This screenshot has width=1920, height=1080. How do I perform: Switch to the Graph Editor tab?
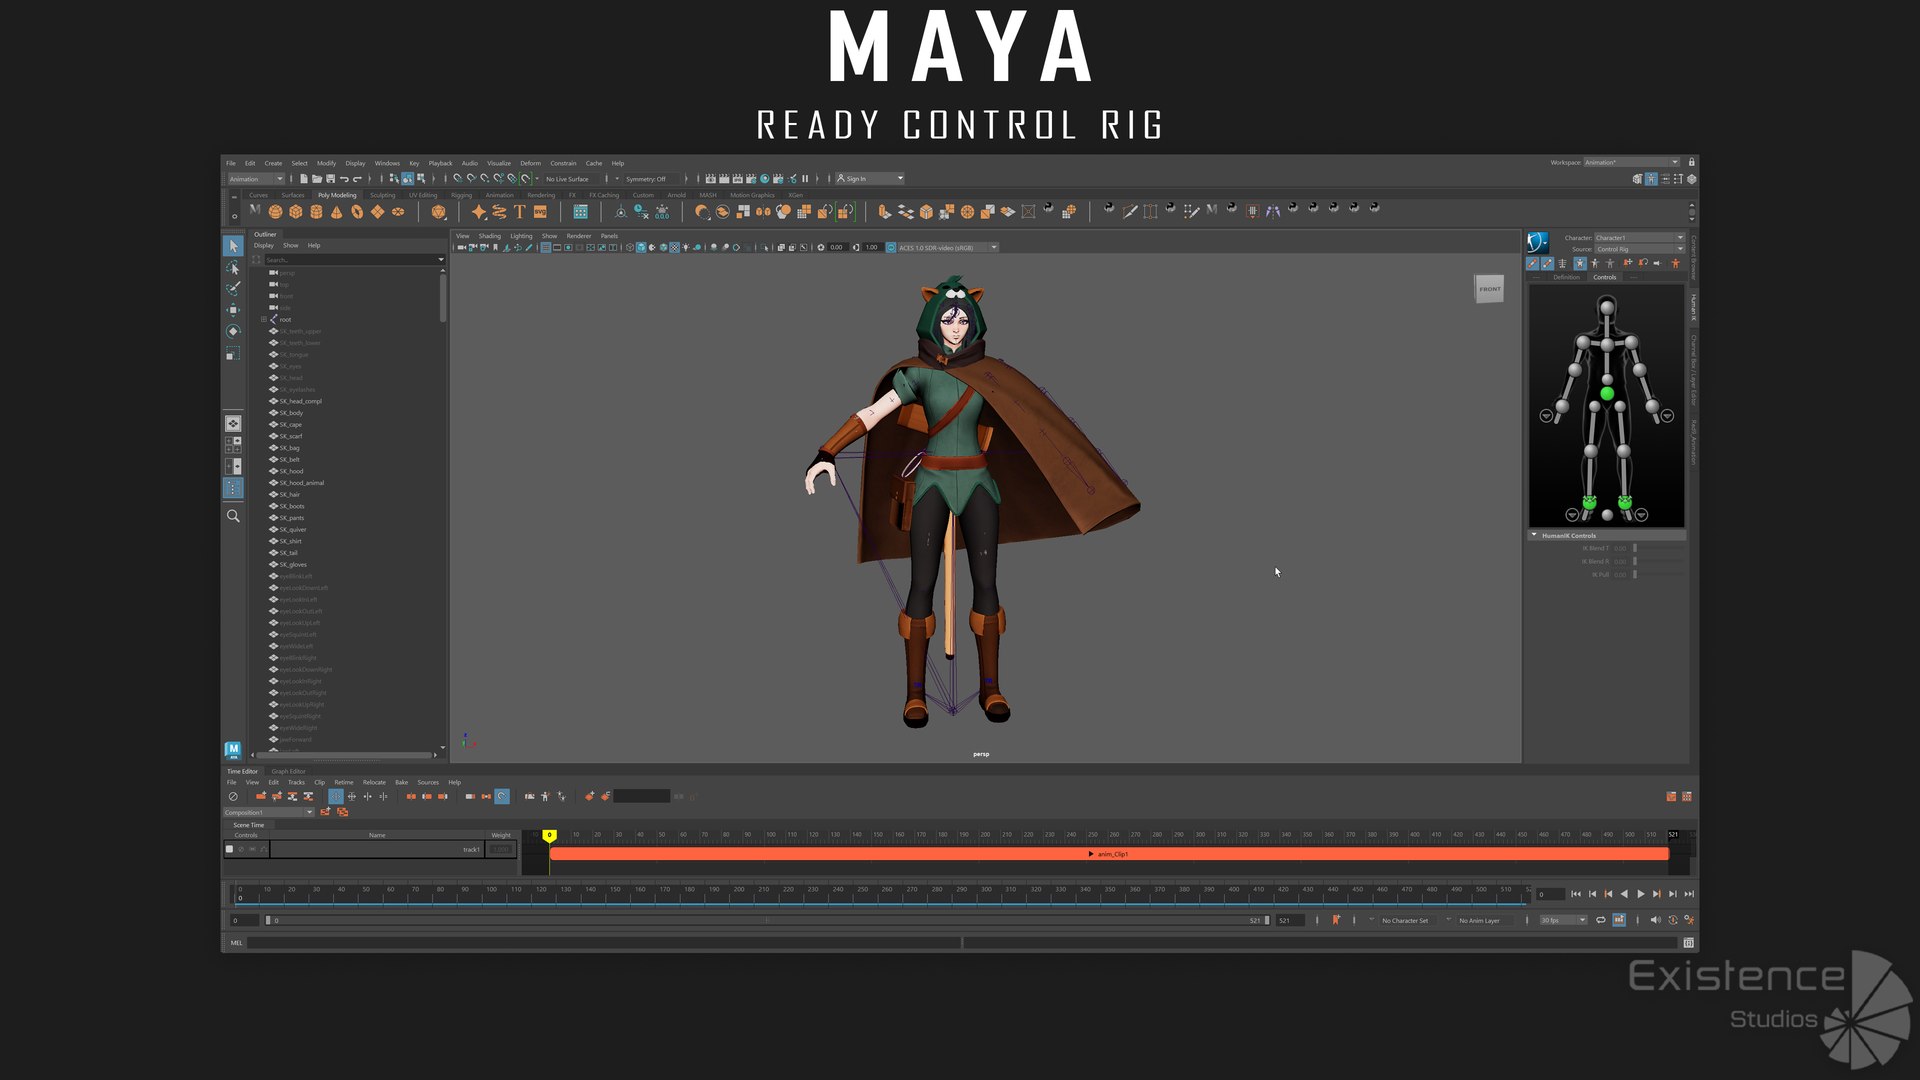288,771
